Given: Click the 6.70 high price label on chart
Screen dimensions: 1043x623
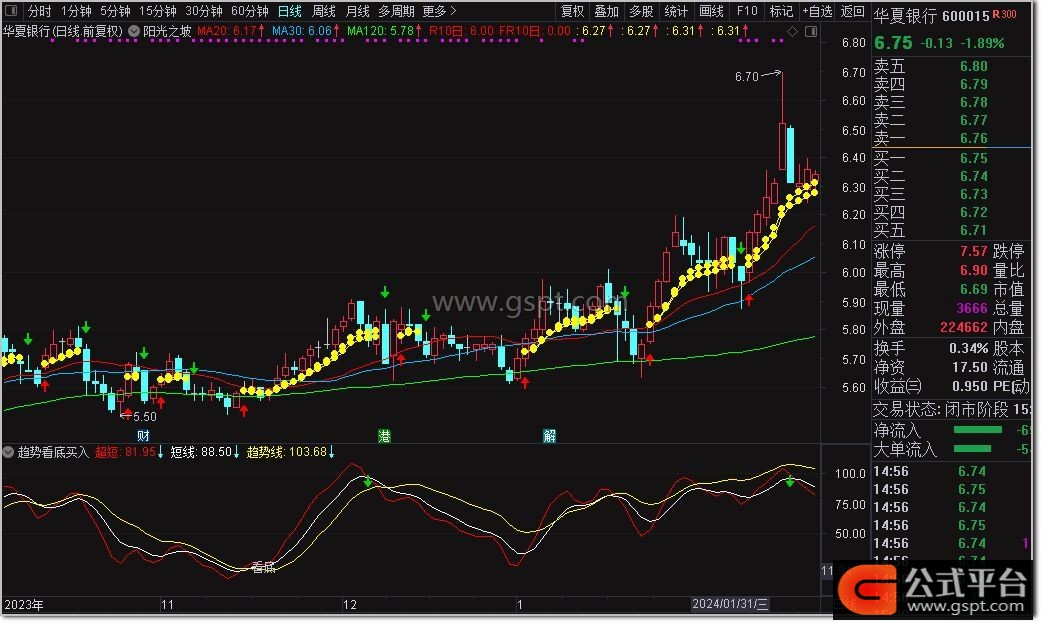Looking at the screenshot, I should tap(746, 76).
